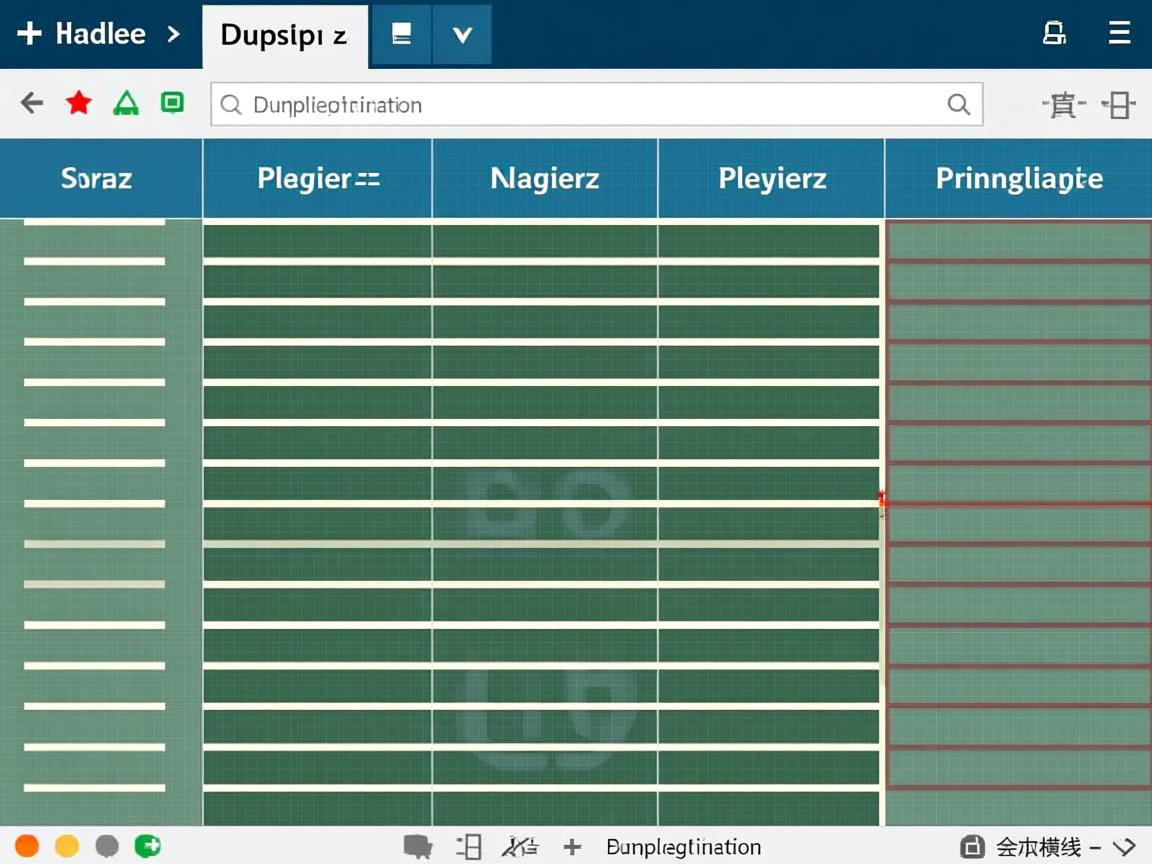Click the red star favorite icon
1152x864 pixels.
click(78, 103)
